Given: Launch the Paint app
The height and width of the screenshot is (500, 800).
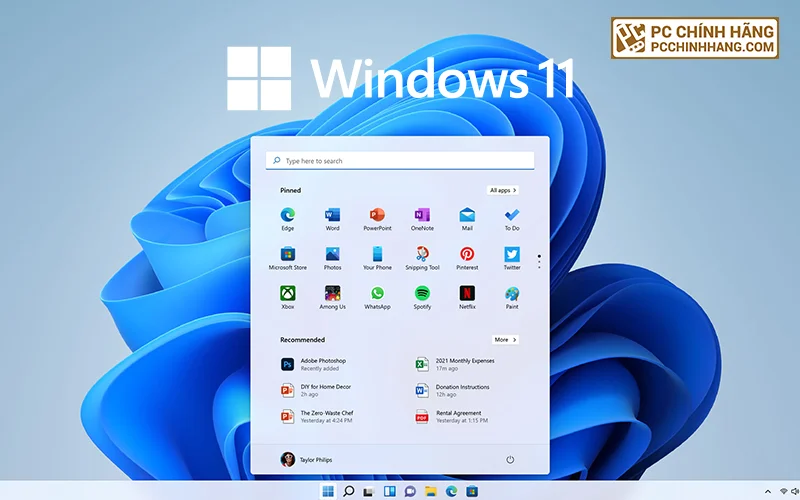Looking at the screenshot, I should (512, 298).
